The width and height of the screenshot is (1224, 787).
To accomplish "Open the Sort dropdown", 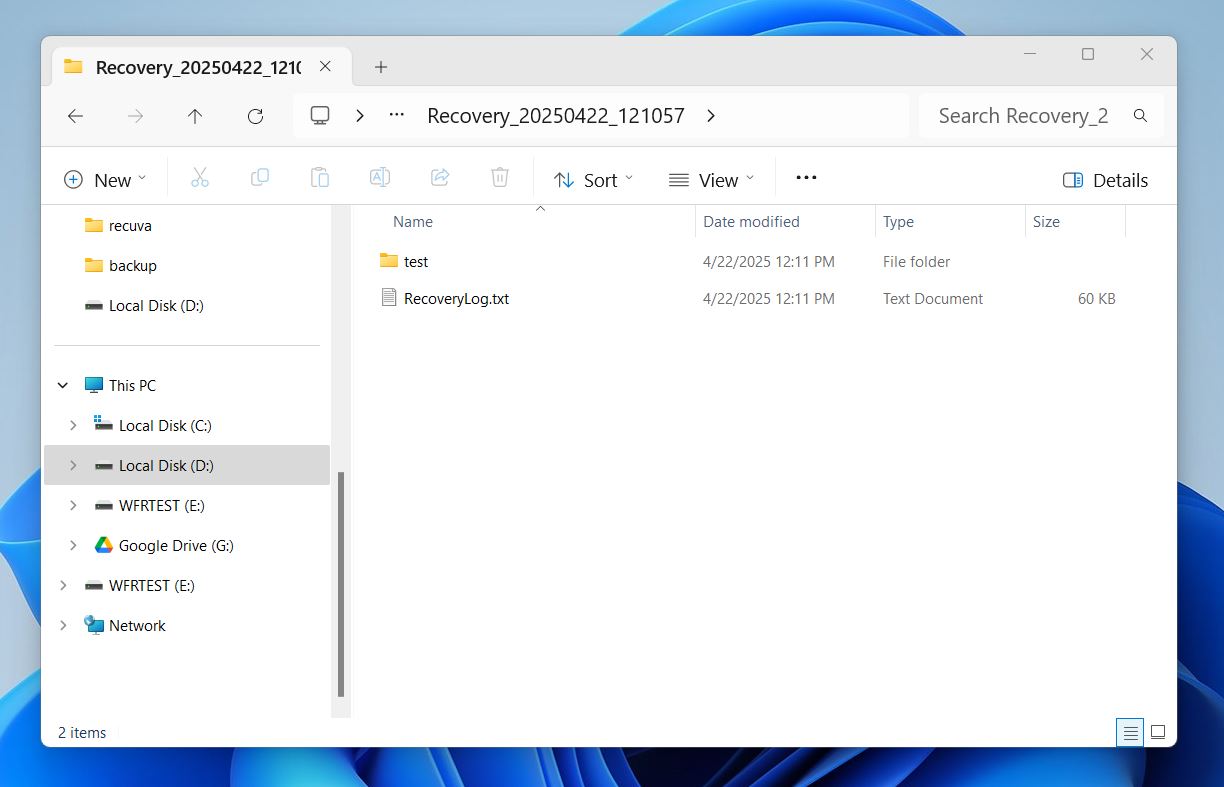I will pos(593,180).
